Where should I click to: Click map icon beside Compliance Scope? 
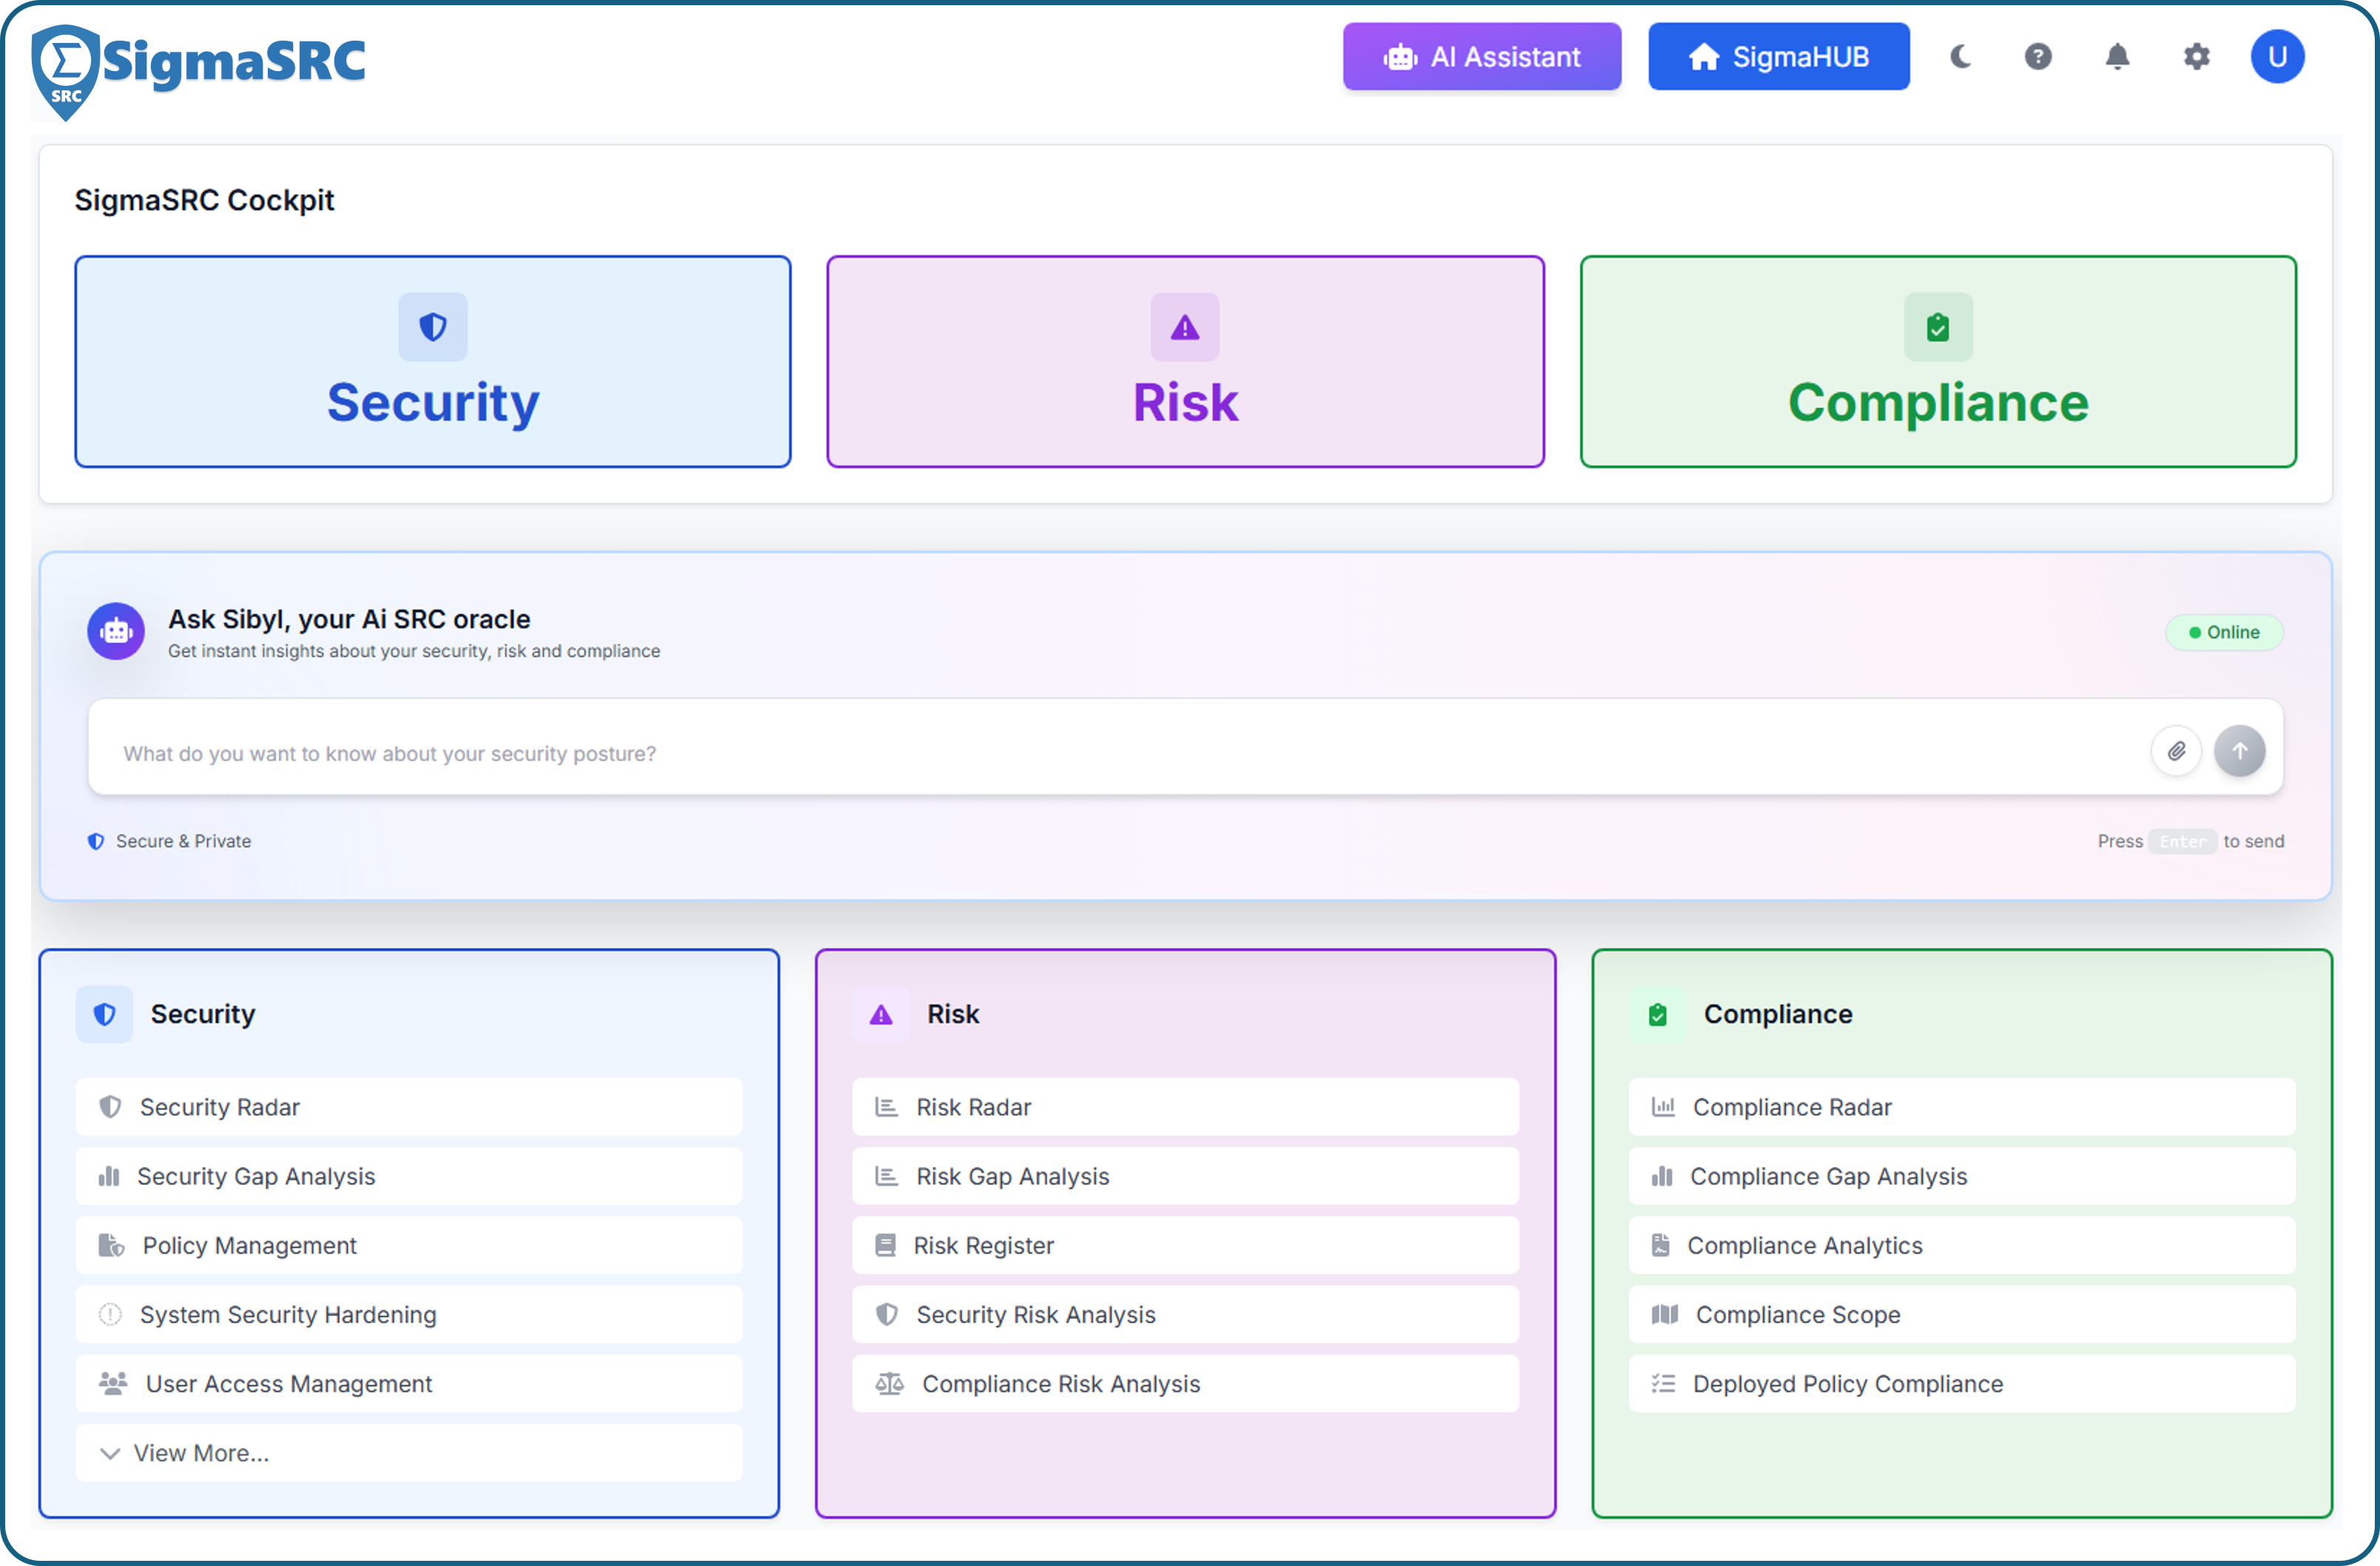pos(1665,1314)
